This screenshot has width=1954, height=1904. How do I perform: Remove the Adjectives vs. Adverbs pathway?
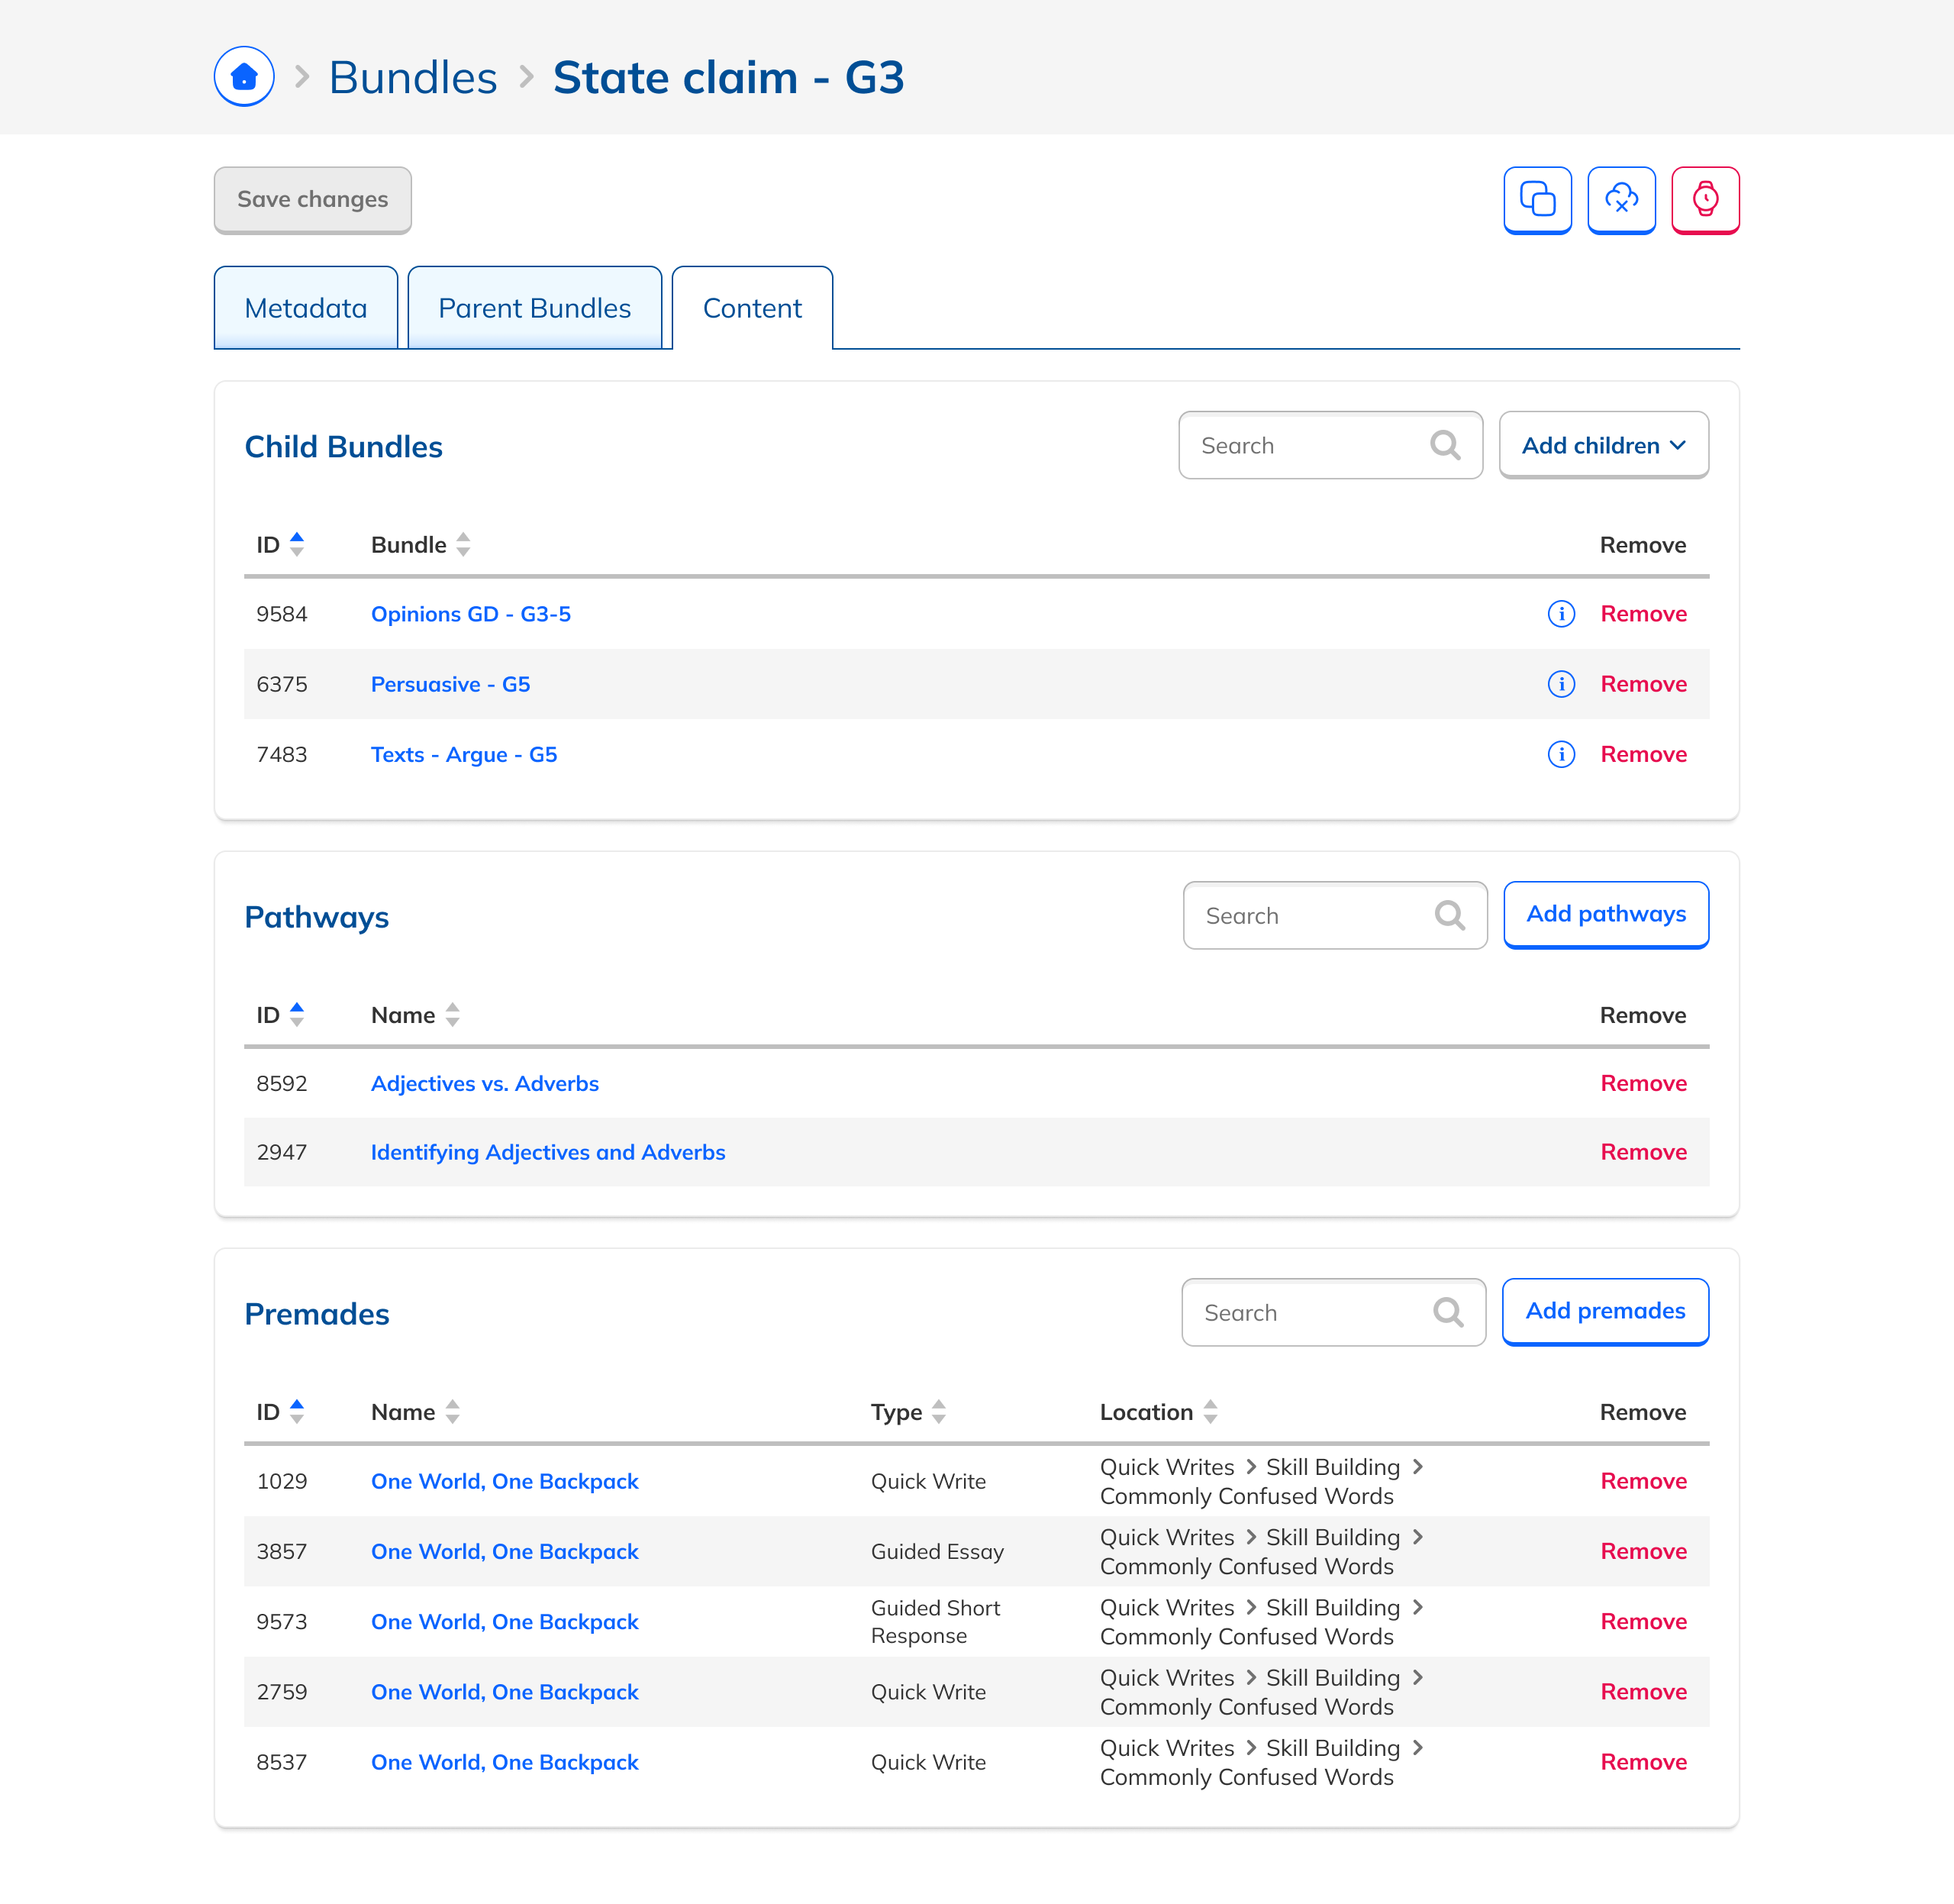pos(1643,1083)
